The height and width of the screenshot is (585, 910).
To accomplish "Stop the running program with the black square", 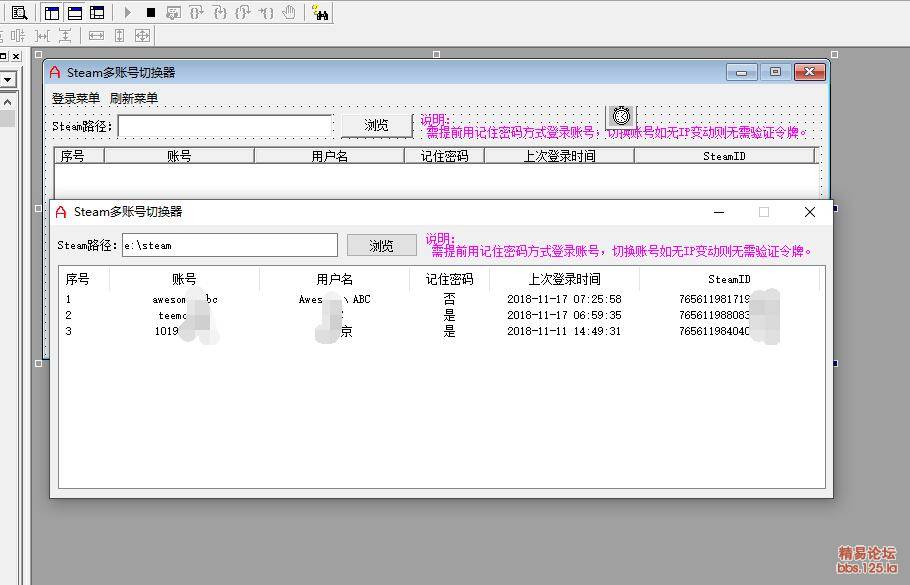I will pos(151,12).
